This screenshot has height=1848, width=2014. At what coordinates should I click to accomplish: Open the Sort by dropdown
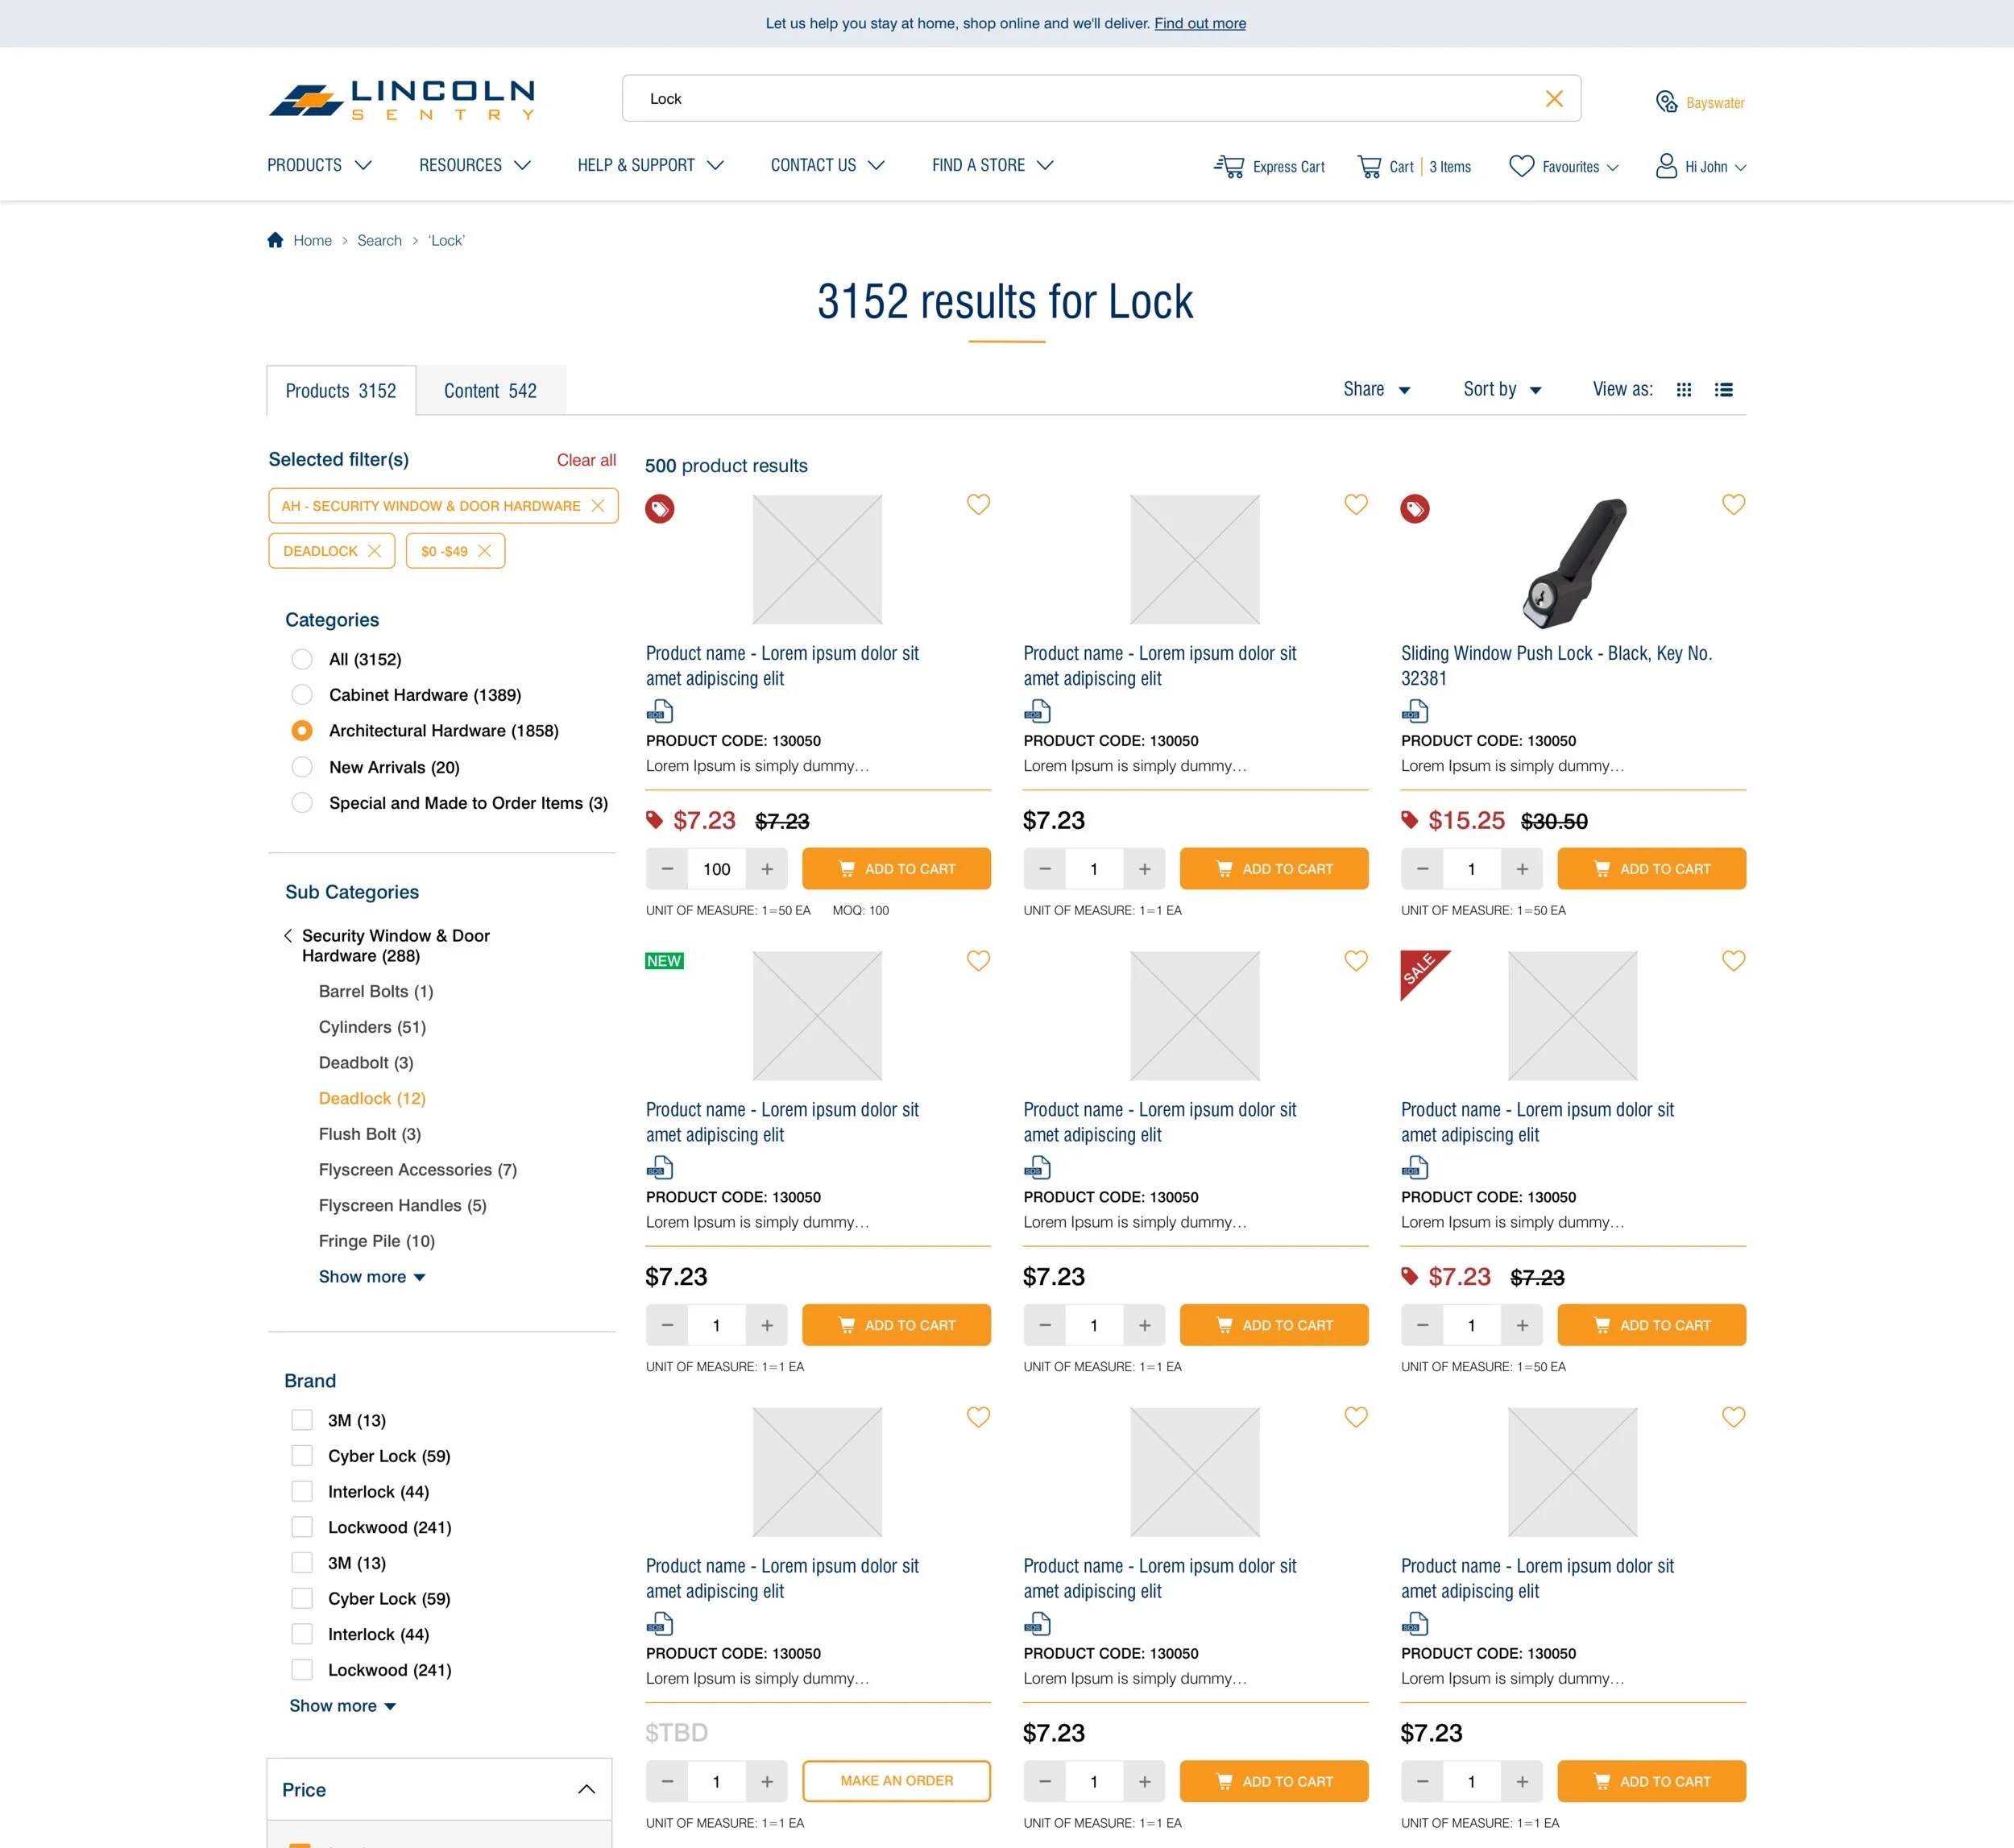[1501, 389]
